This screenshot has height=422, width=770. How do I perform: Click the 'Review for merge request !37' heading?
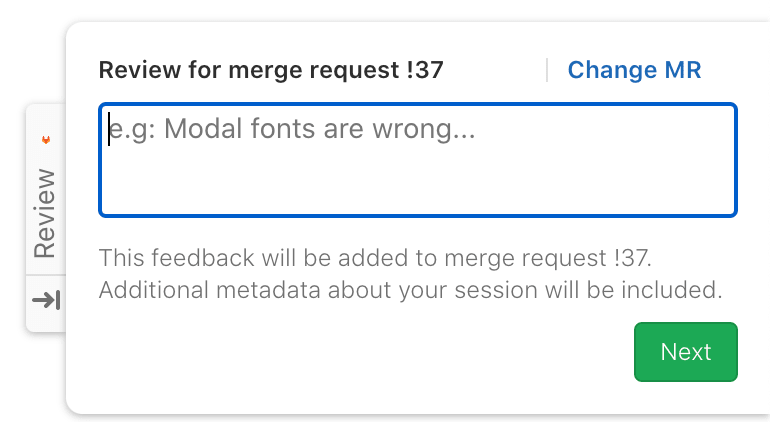tap(271, 70)
